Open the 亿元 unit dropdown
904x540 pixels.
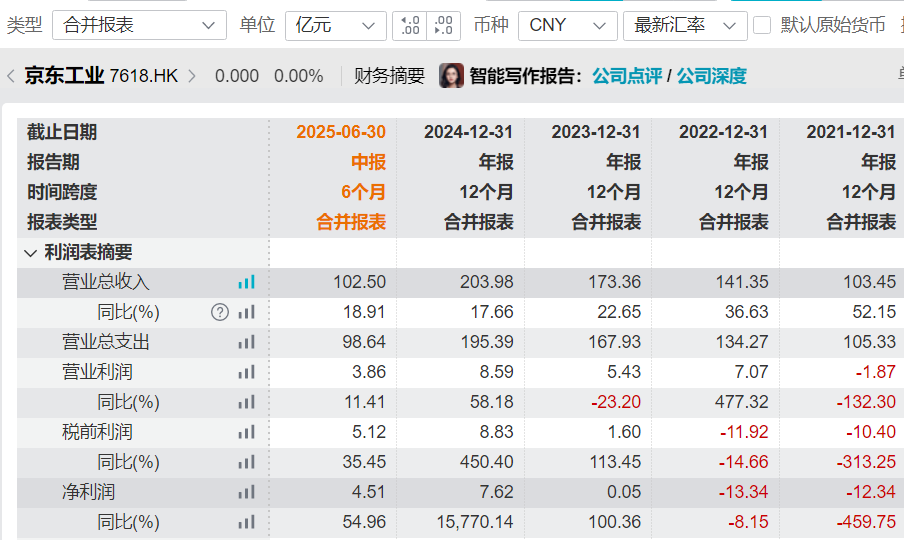coord(335,25)
